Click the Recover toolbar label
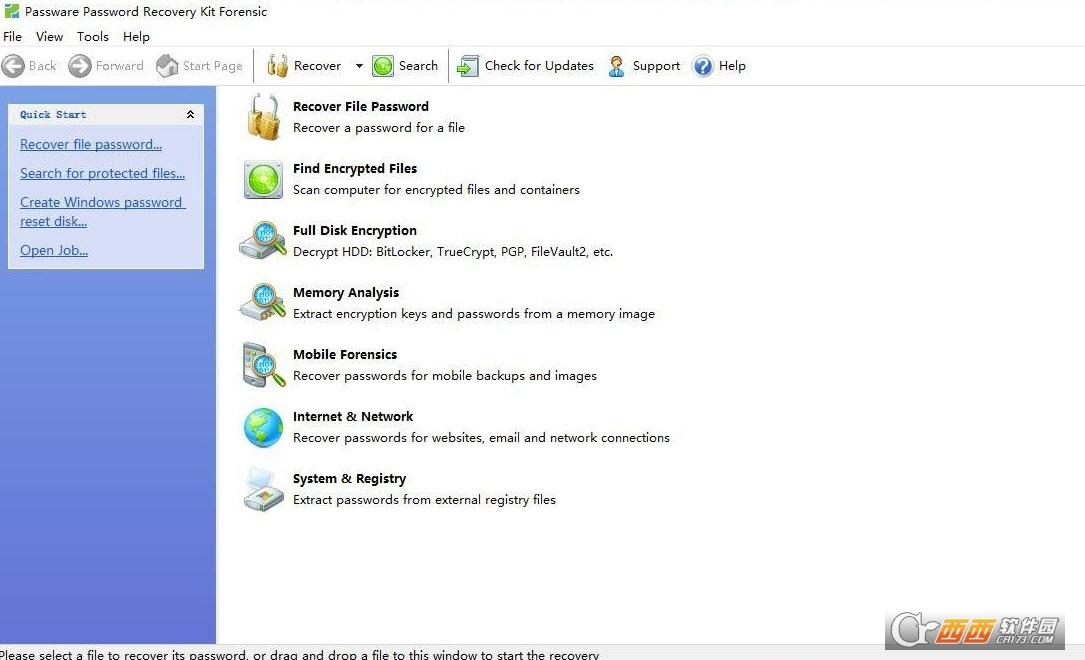The height and width of the screenshot is (660, 1085). tap(318, 66)
